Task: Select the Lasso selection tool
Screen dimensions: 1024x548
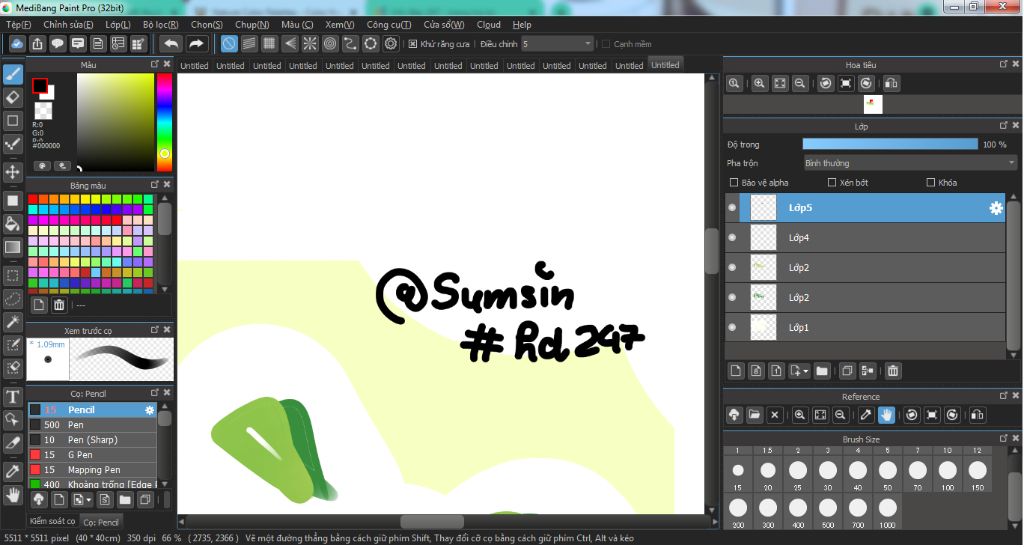Action: [12, 299]
